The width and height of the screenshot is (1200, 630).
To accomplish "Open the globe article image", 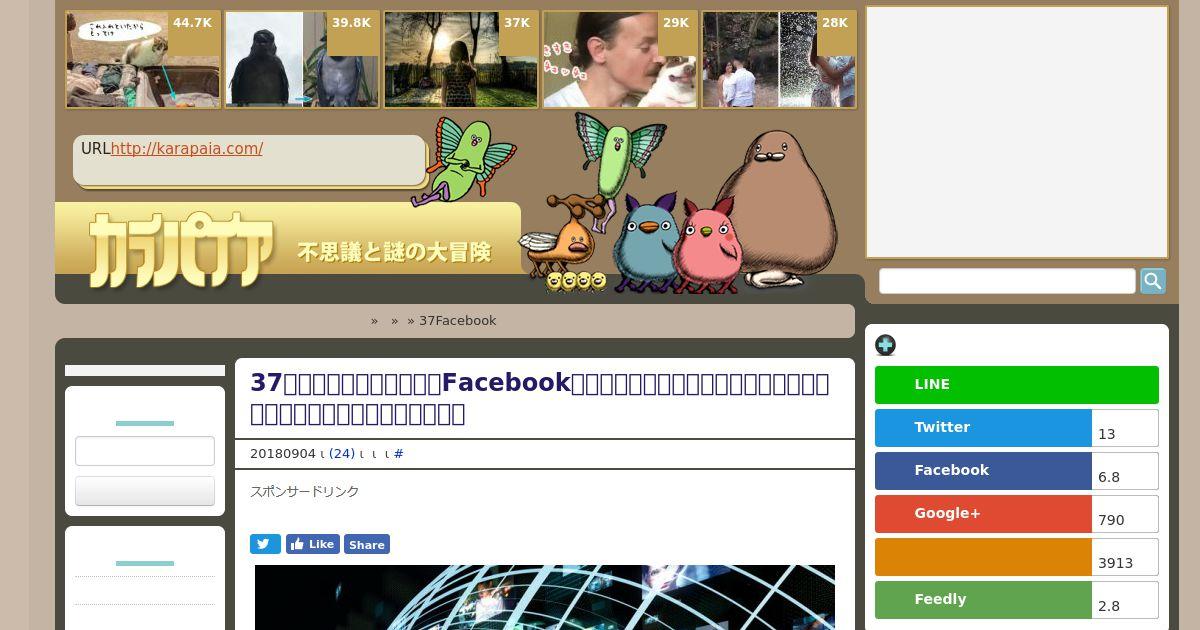I will tap(545, 597).
